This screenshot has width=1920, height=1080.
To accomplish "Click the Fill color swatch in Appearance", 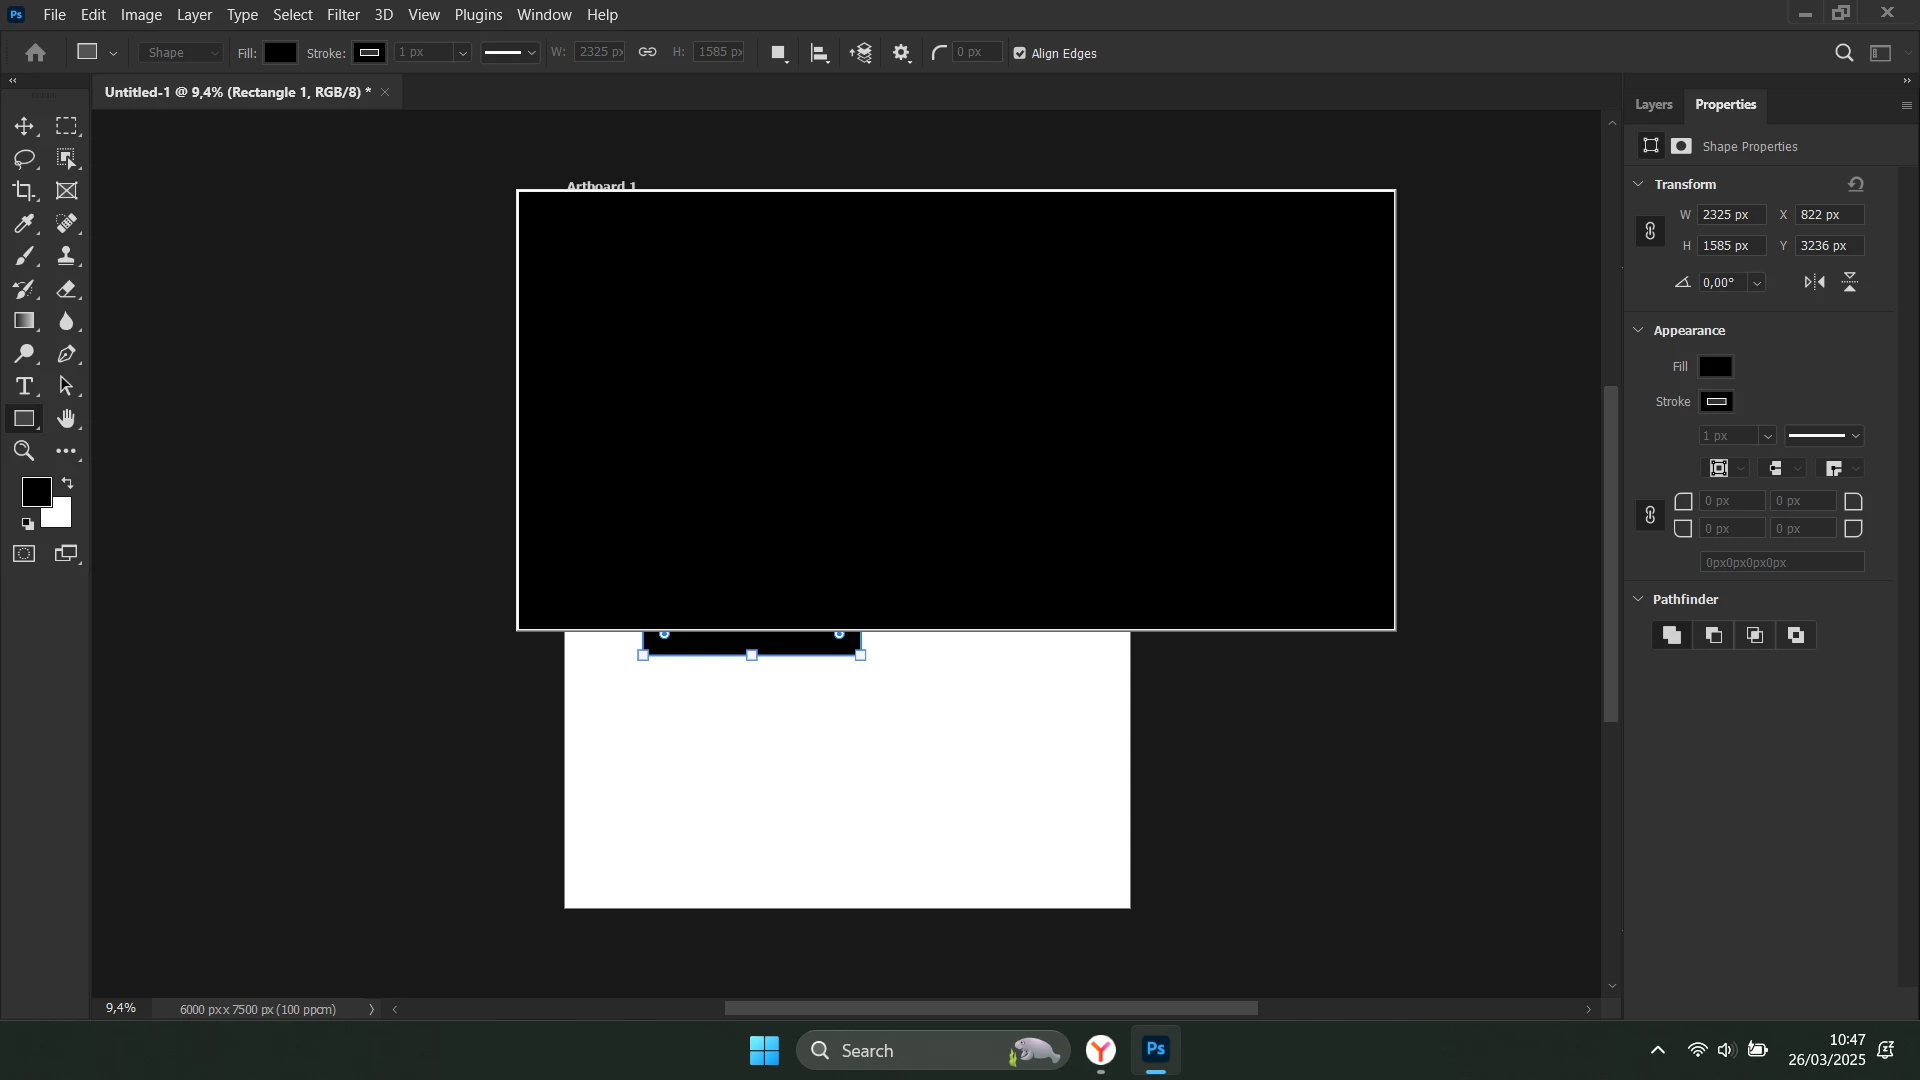I will coord(1716,367).
